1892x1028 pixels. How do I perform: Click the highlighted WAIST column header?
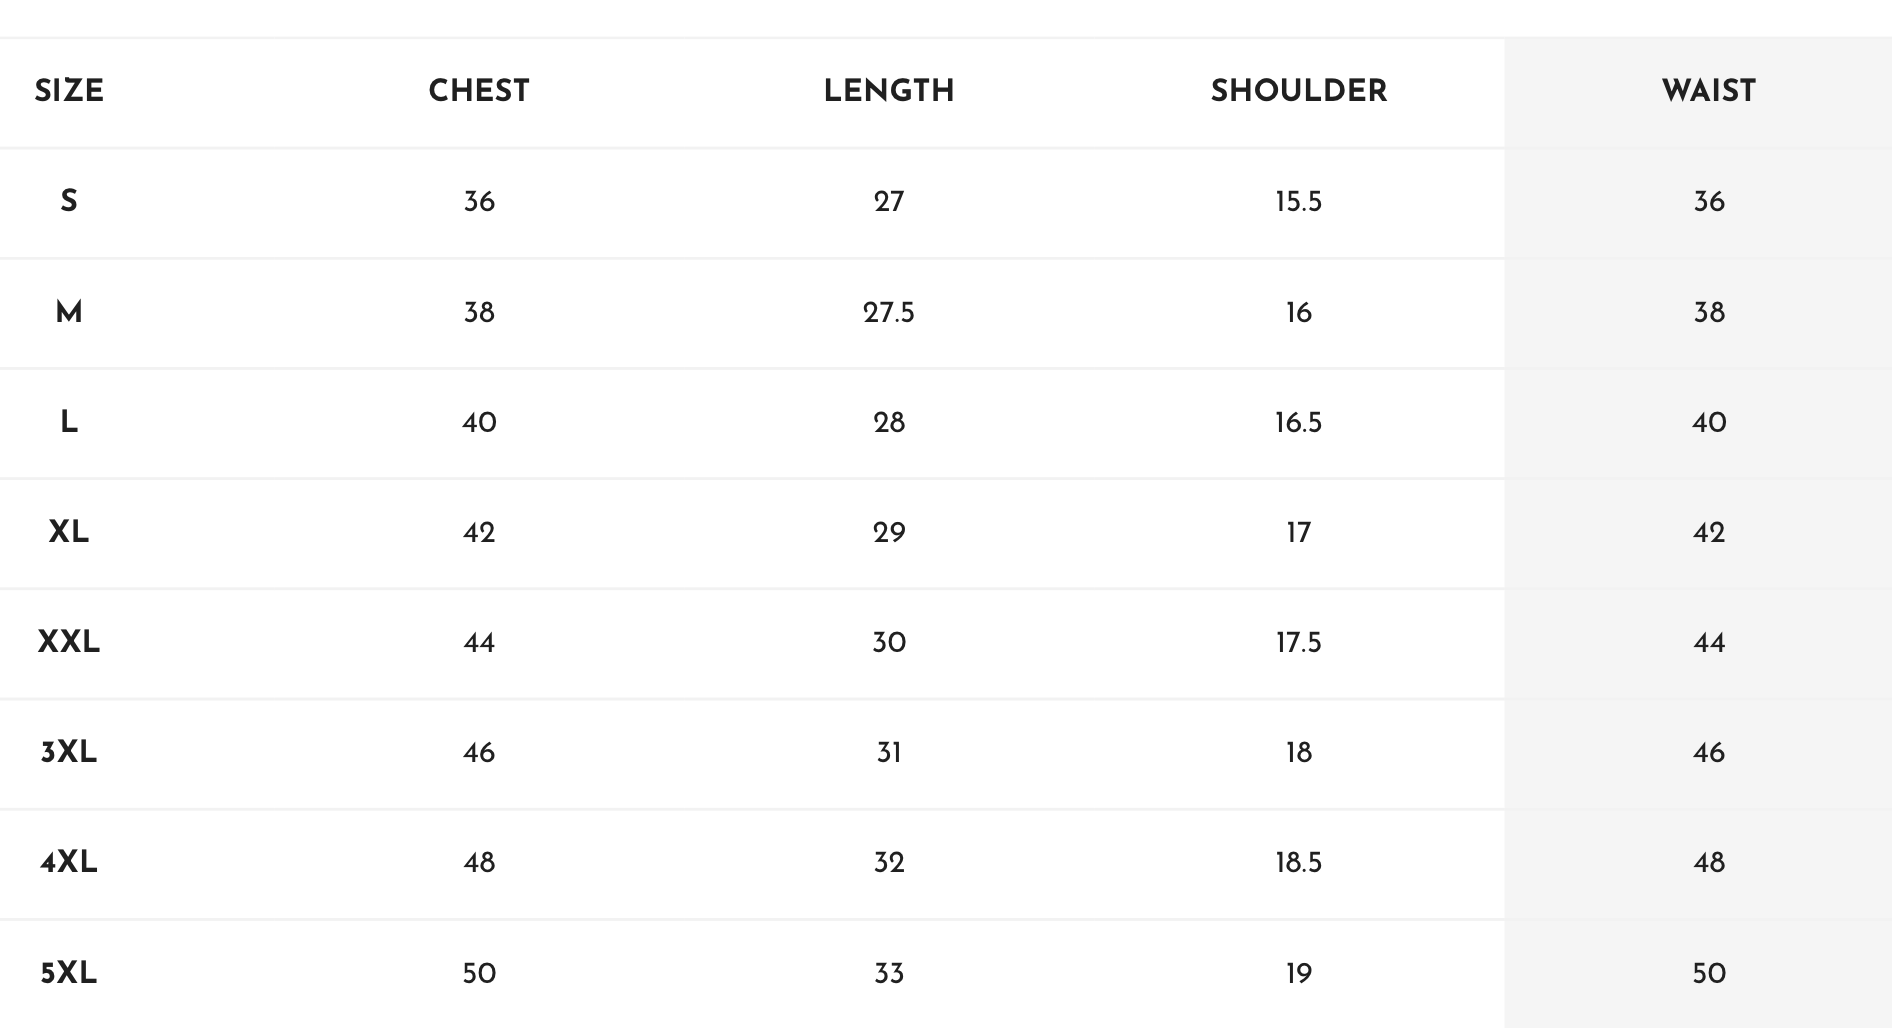(1709, 91)
